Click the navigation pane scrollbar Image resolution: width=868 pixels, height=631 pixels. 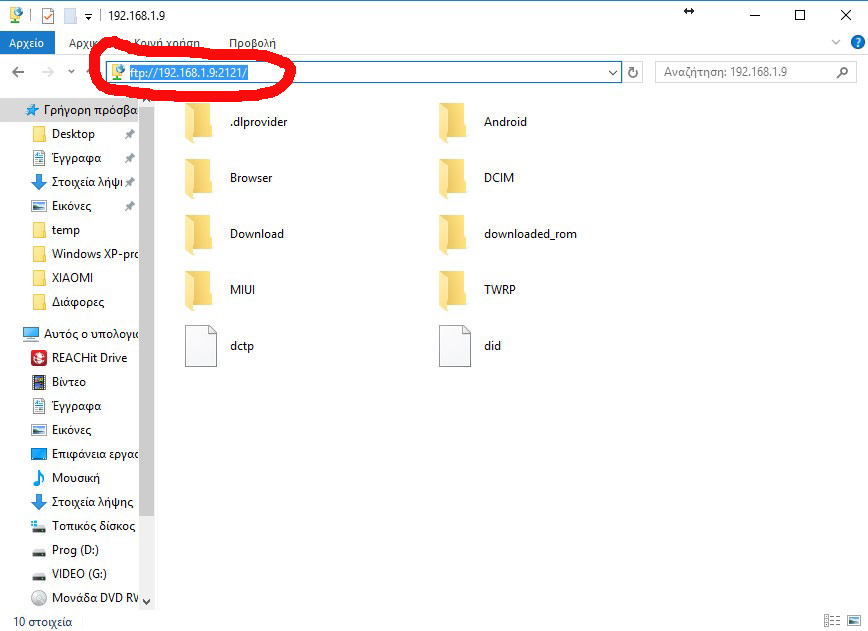coord(147,310)
